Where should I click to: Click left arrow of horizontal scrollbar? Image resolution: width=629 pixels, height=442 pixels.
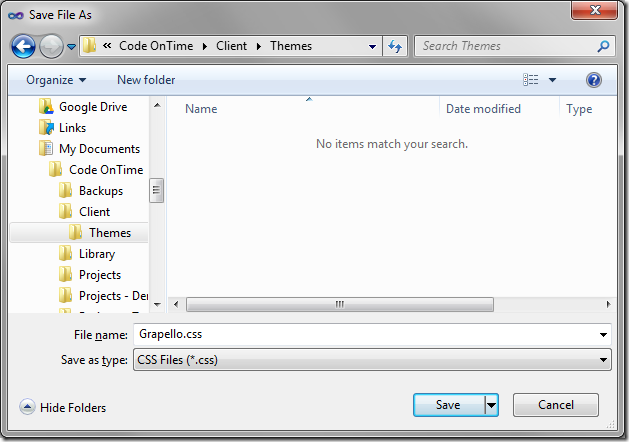(176, 304)
